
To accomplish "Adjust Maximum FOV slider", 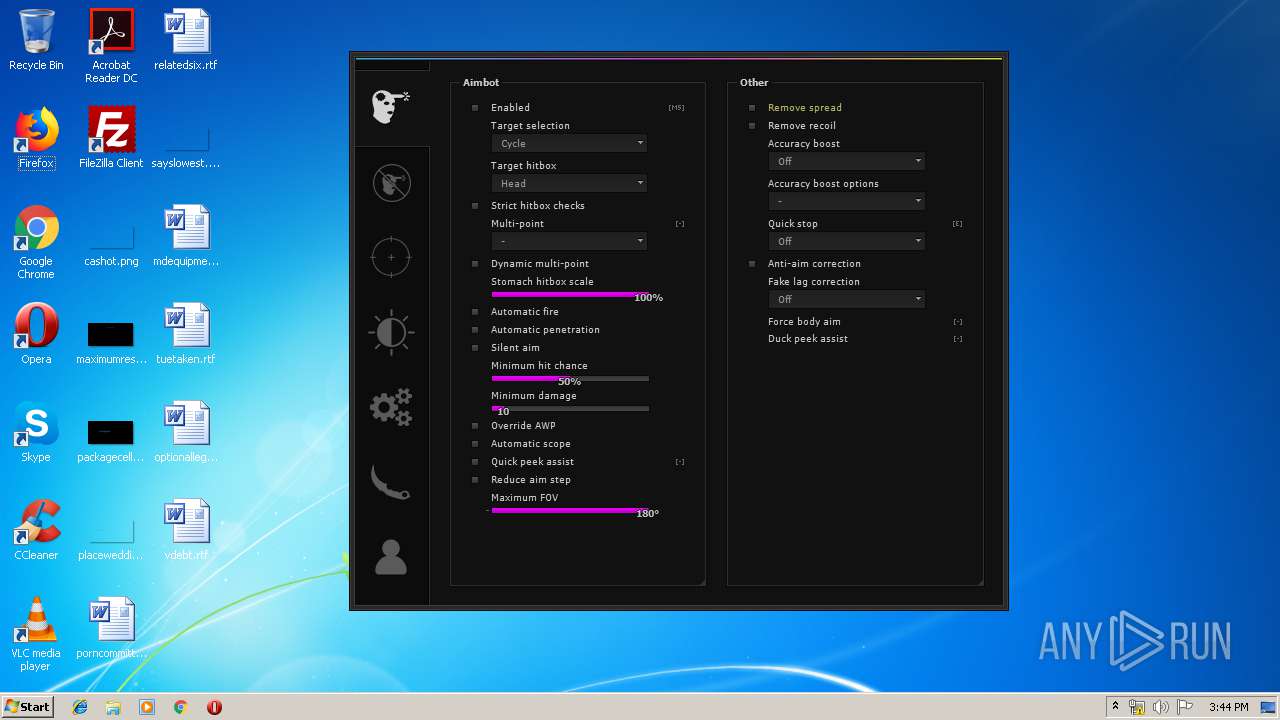I will click(570, 510).
